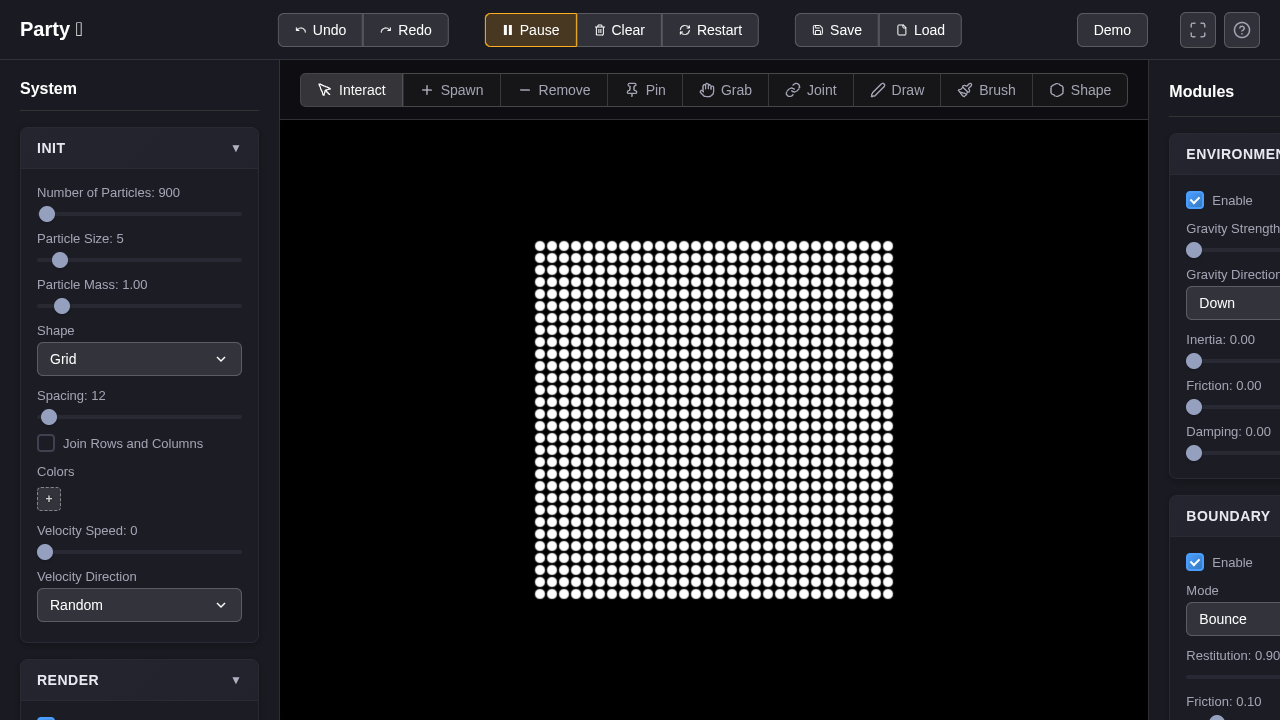Select the Pin tool
The height and width of the screenshot is (720, 1280).
click(645, 90)
